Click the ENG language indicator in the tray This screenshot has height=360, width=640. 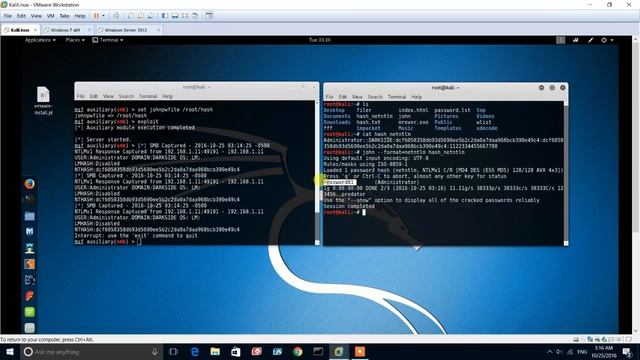click(x=582, y=352)
